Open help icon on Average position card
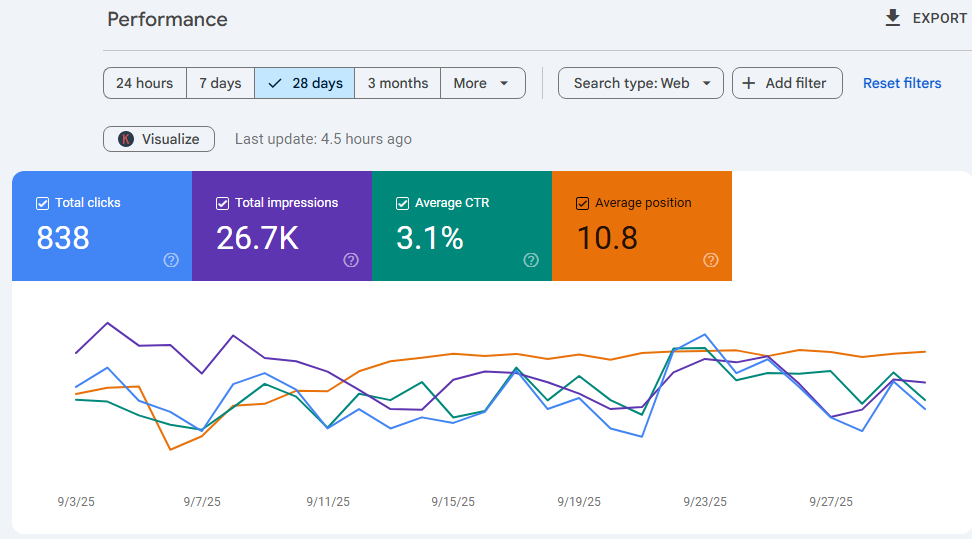Screen dimensions: 972x539 click(711, 260)
